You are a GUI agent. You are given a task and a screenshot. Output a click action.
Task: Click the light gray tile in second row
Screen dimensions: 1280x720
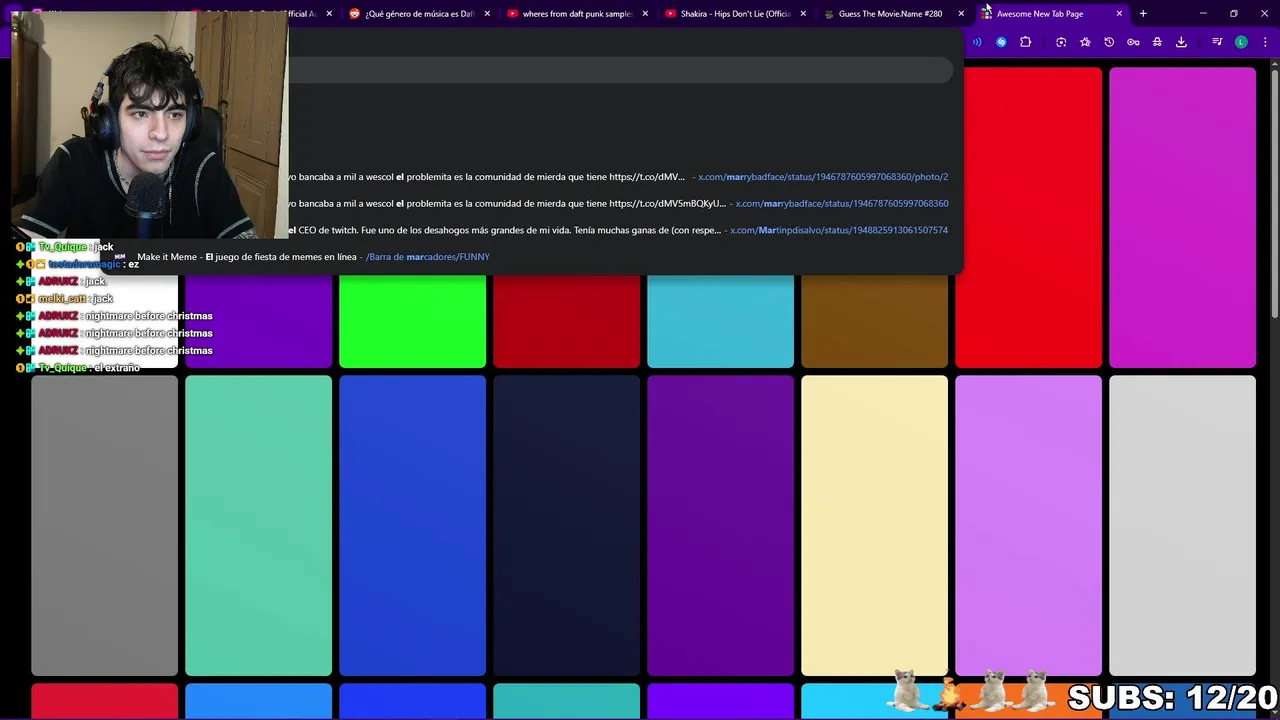1182,526
